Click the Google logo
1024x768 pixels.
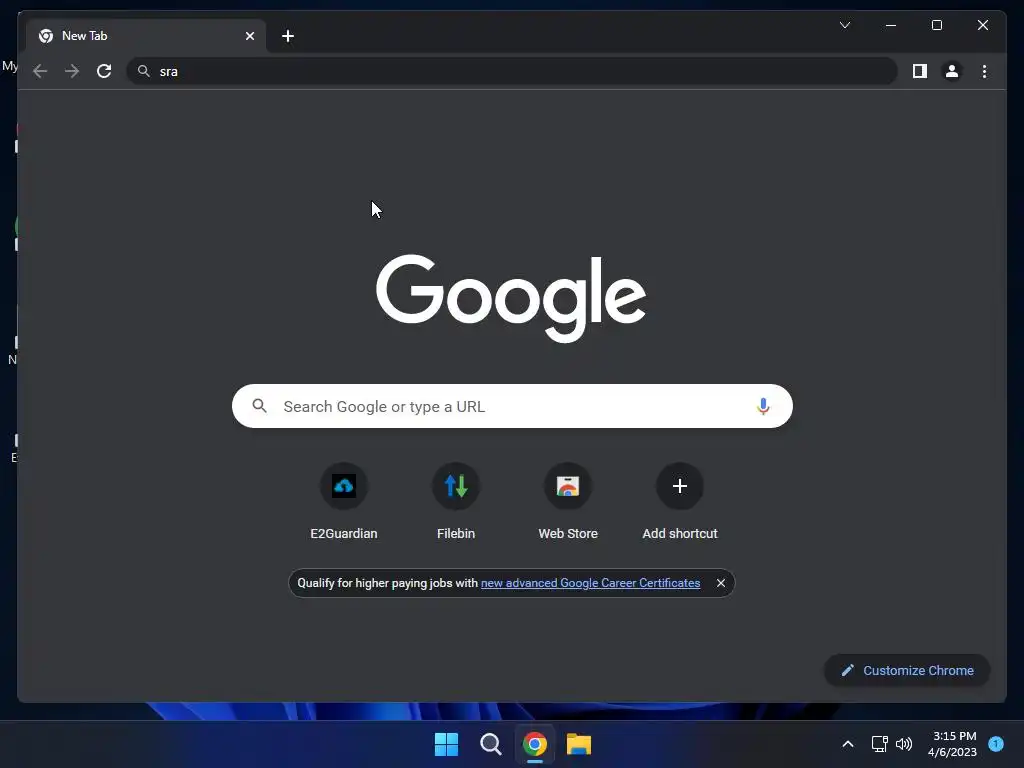point(511,298)
